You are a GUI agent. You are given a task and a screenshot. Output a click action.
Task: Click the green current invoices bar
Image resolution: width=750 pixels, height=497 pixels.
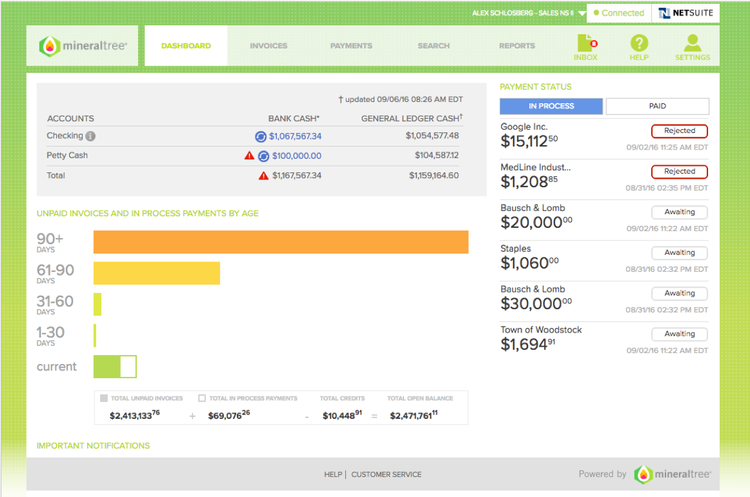[107, 366]
